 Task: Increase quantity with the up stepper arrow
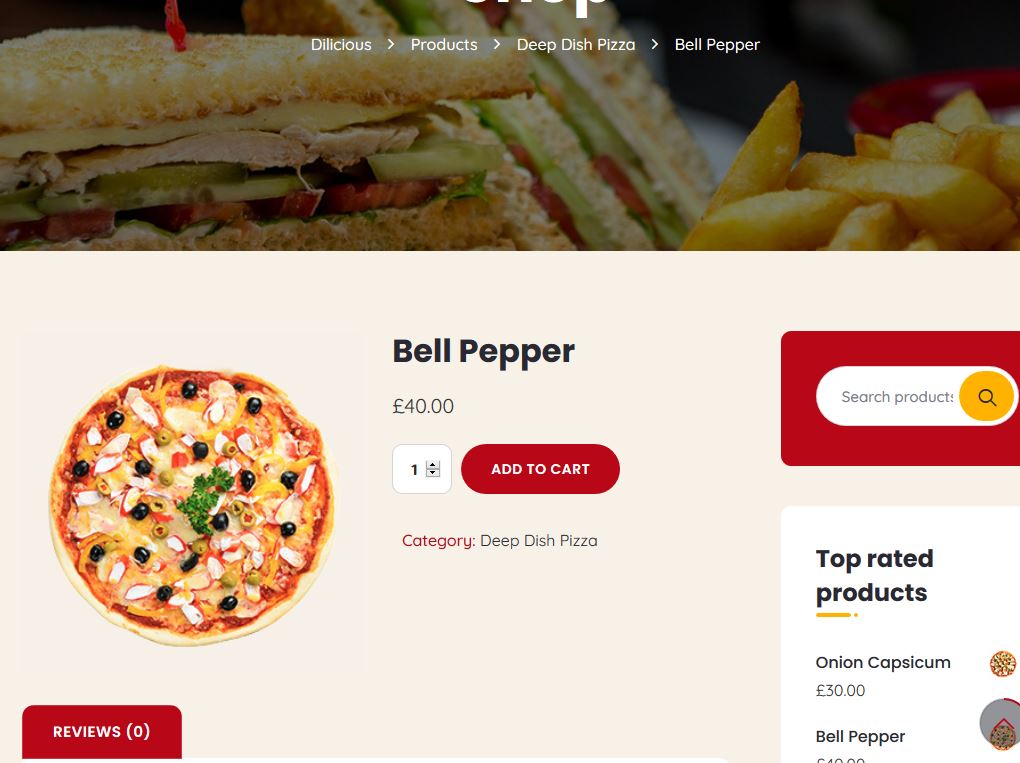click(433, 464)
